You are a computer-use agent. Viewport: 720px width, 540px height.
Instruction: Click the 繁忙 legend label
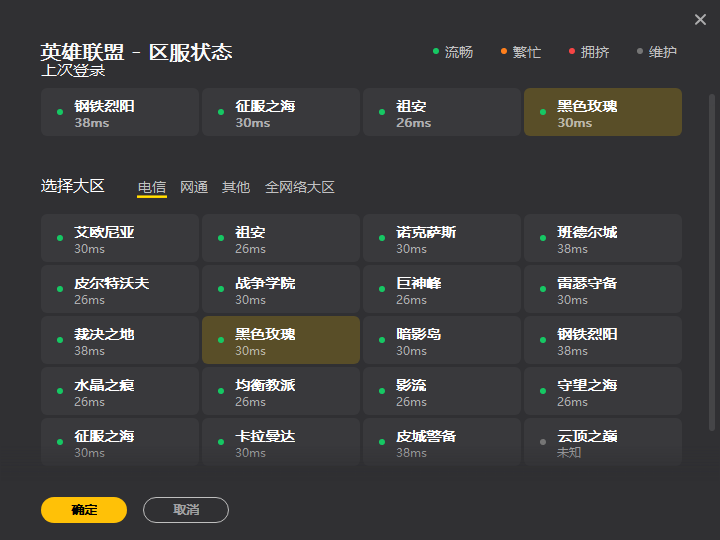click(x=527, y=52)
